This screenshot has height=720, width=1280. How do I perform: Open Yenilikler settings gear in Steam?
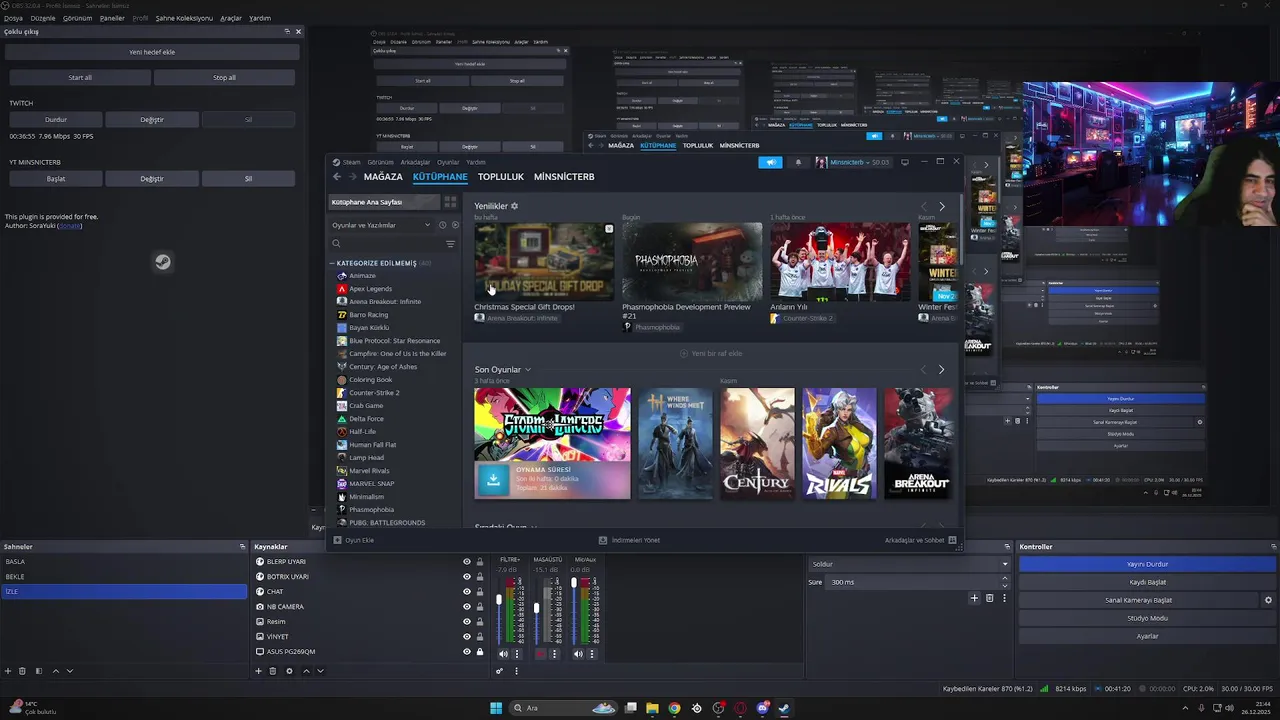point(515,206)
